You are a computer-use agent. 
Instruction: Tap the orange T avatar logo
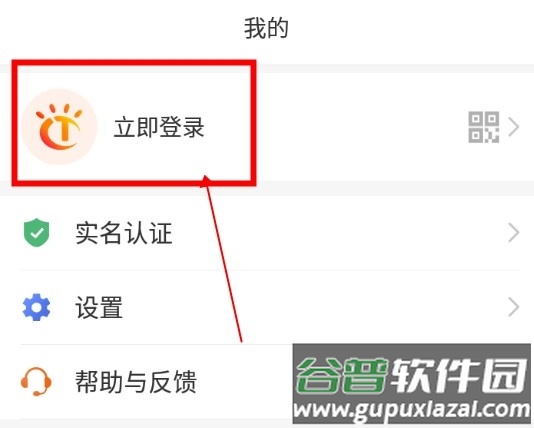coord(59,126)
